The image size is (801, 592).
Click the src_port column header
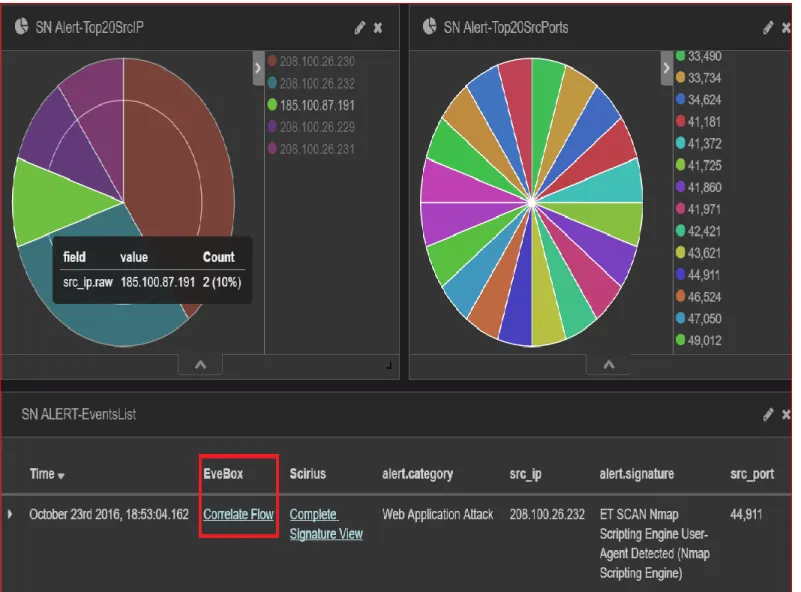point(752,475)
